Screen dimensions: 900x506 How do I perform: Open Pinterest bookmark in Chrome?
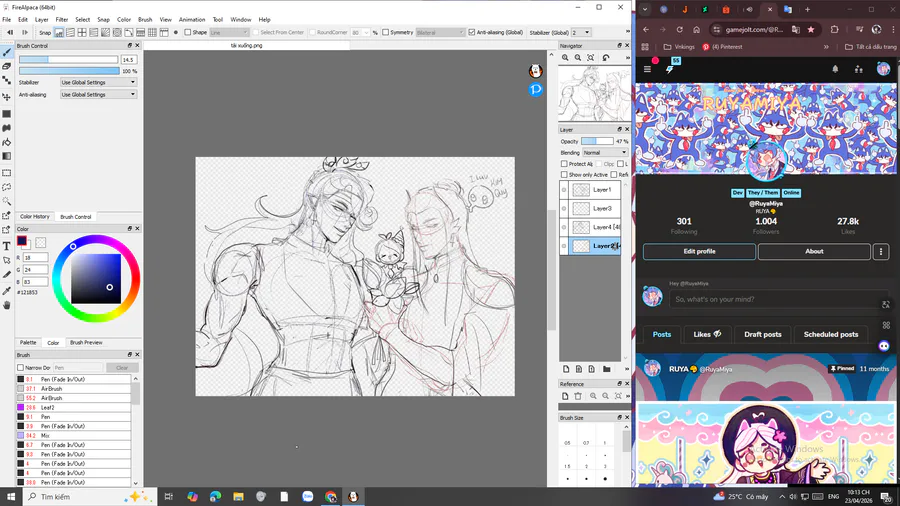coord(722,47)
